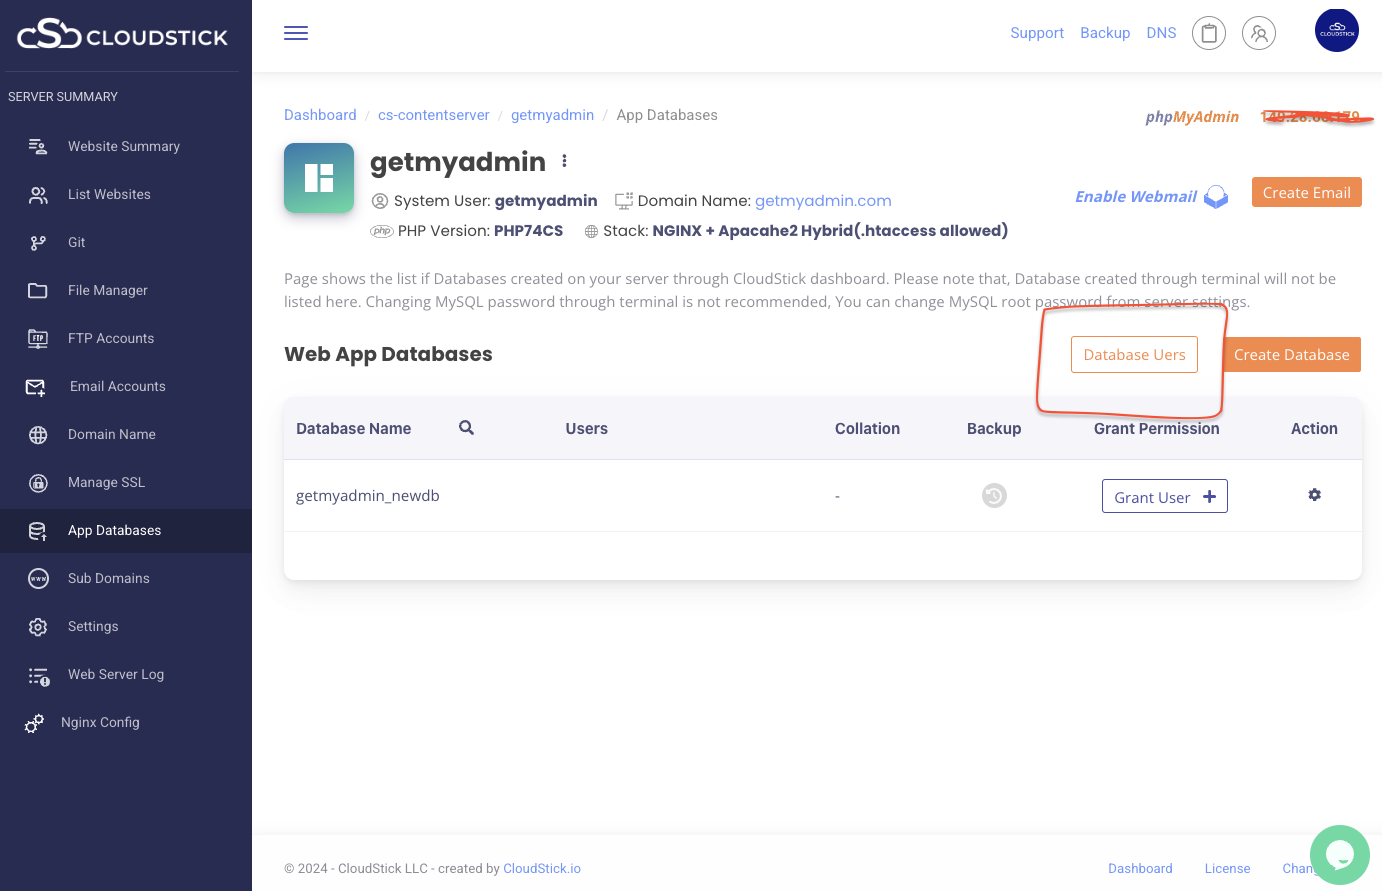View the Web Server Log
Screen dimensions: 1382x891
pyautogui.click(x=115, y=674)
